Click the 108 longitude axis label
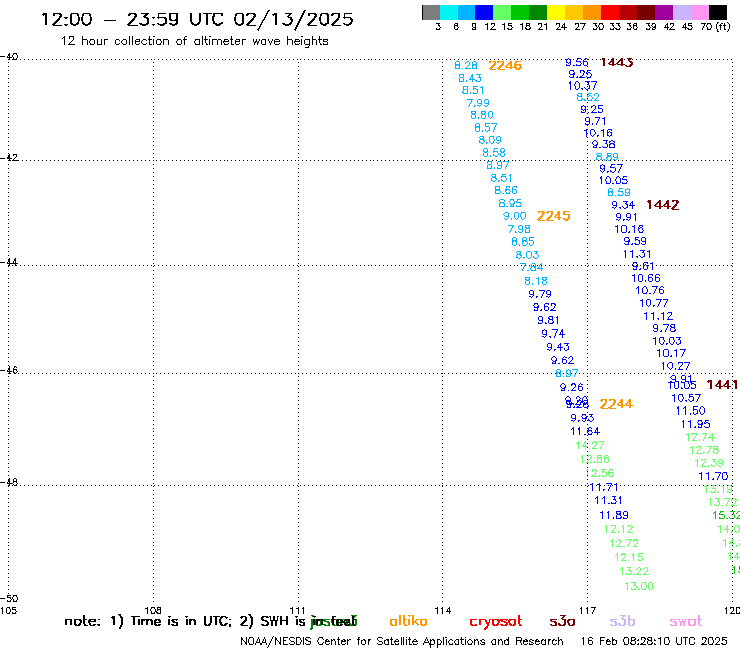Image resolution: width=740 pixels, height=650 pixels. [153, 610]
